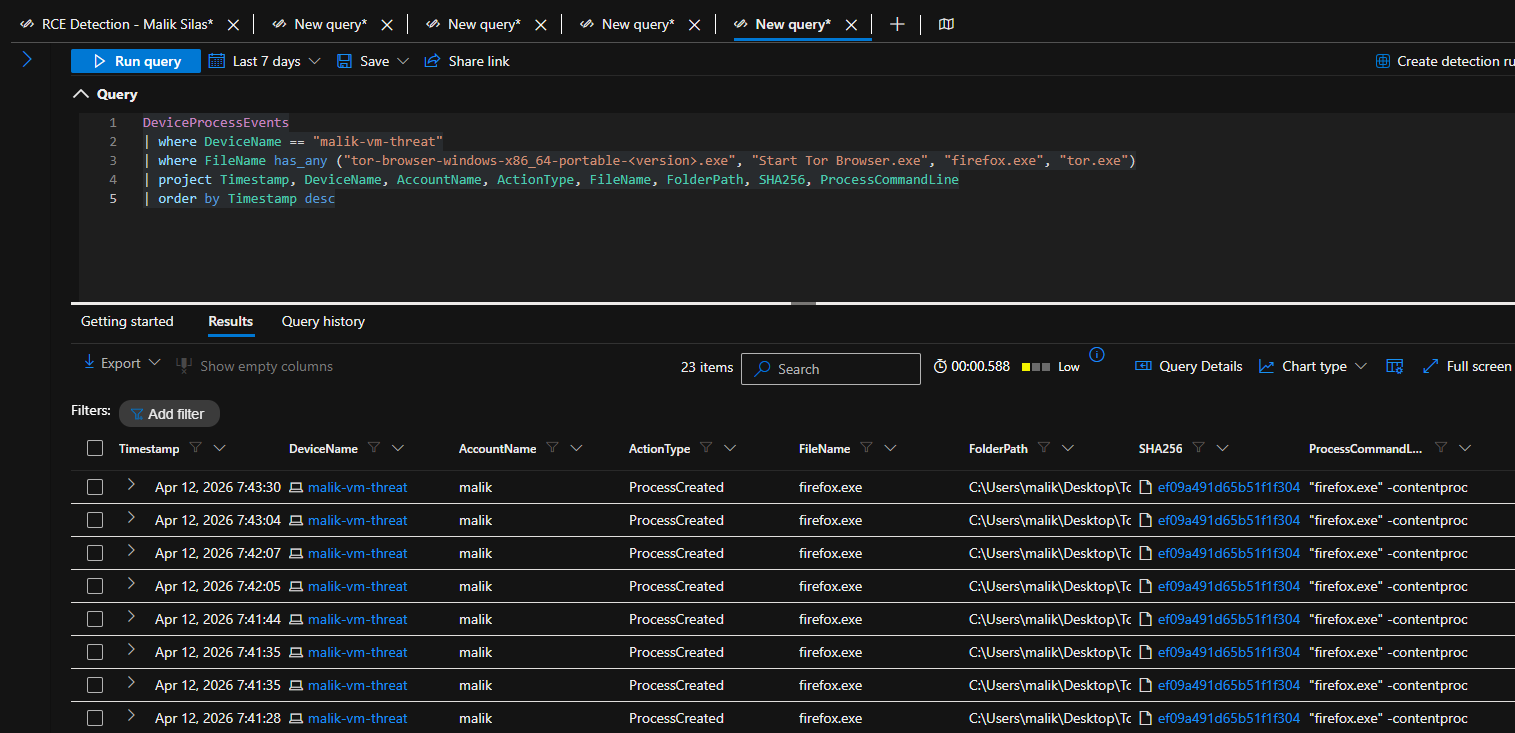The height and width of the screenshot is (733, 1515).
Task: Click the SHA256 column filter icon
Action: (x=1198, y=448)
